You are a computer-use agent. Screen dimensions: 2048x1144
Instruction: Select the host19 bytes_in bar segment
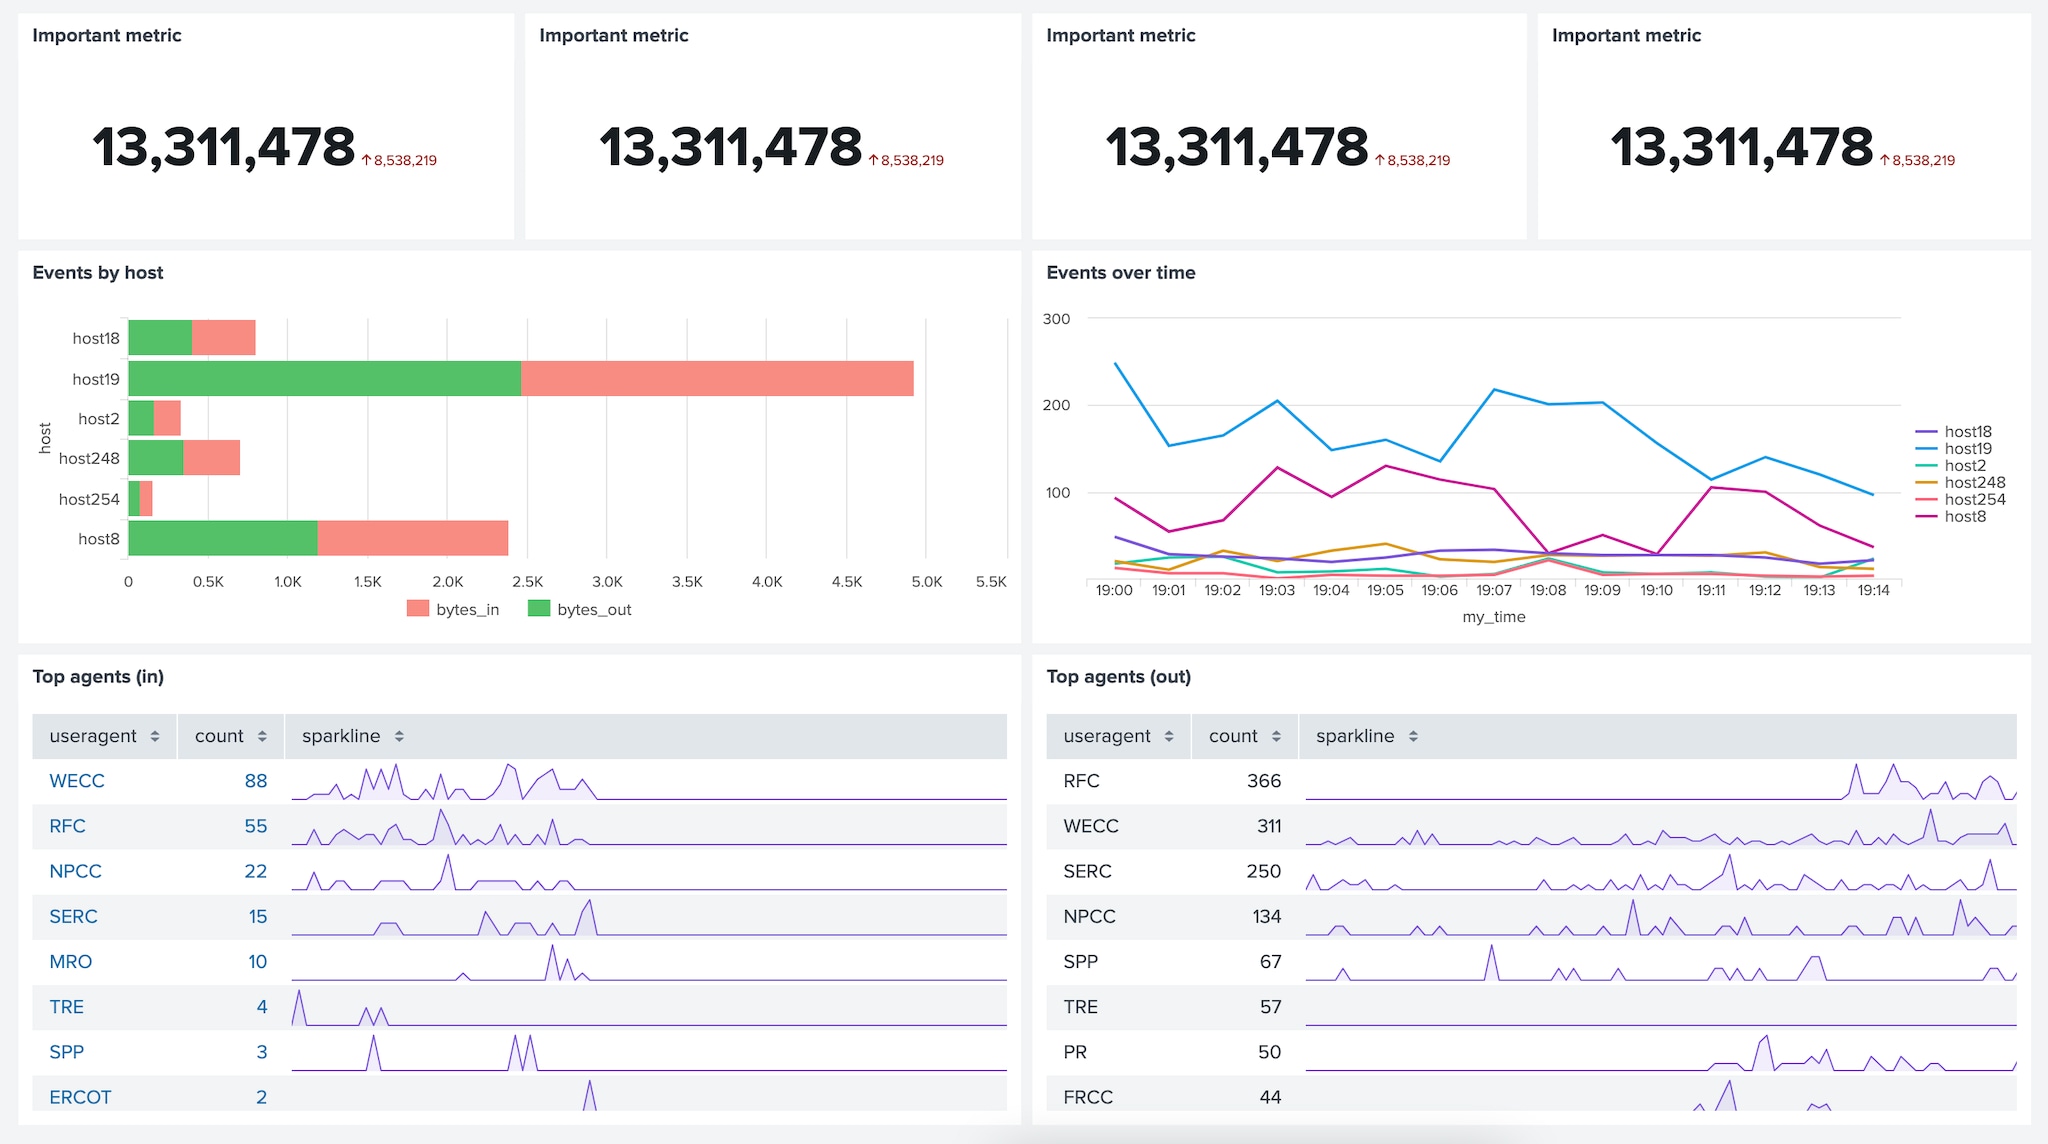pyautogui.click(x=716, y=379)
